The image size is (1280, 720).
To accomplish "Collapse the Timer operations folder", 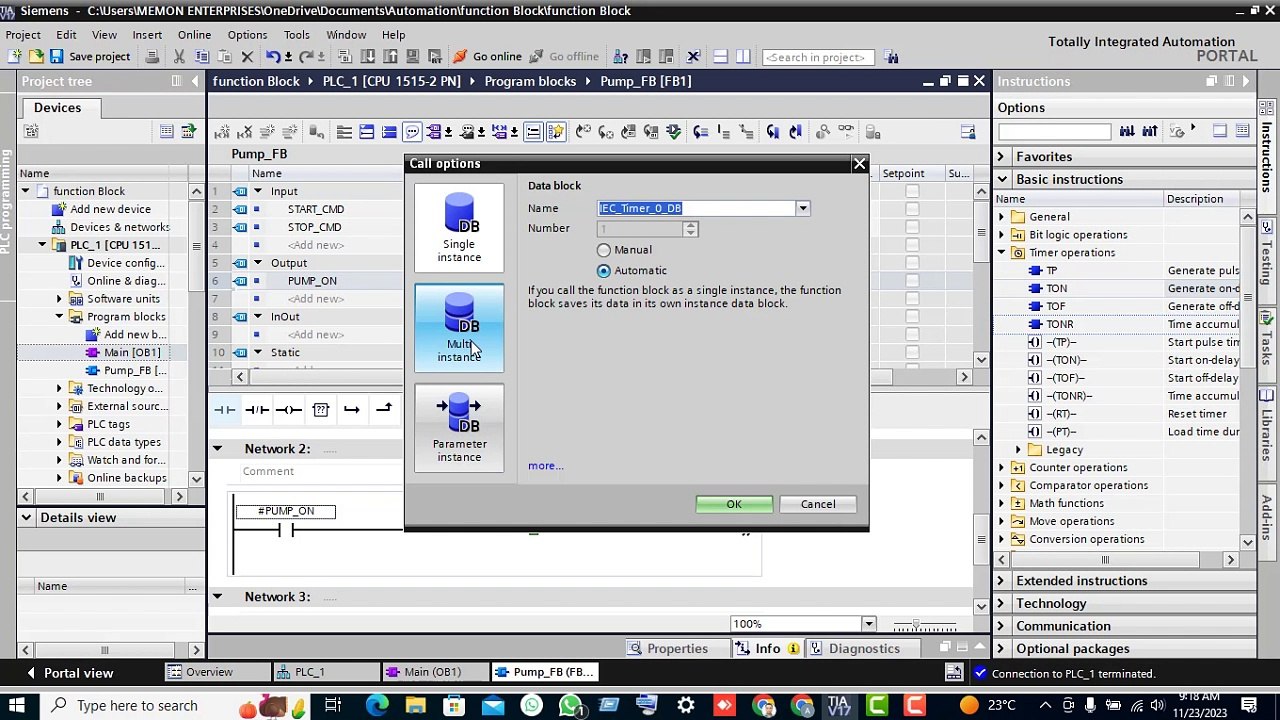I will click(x=1002, y=253).
